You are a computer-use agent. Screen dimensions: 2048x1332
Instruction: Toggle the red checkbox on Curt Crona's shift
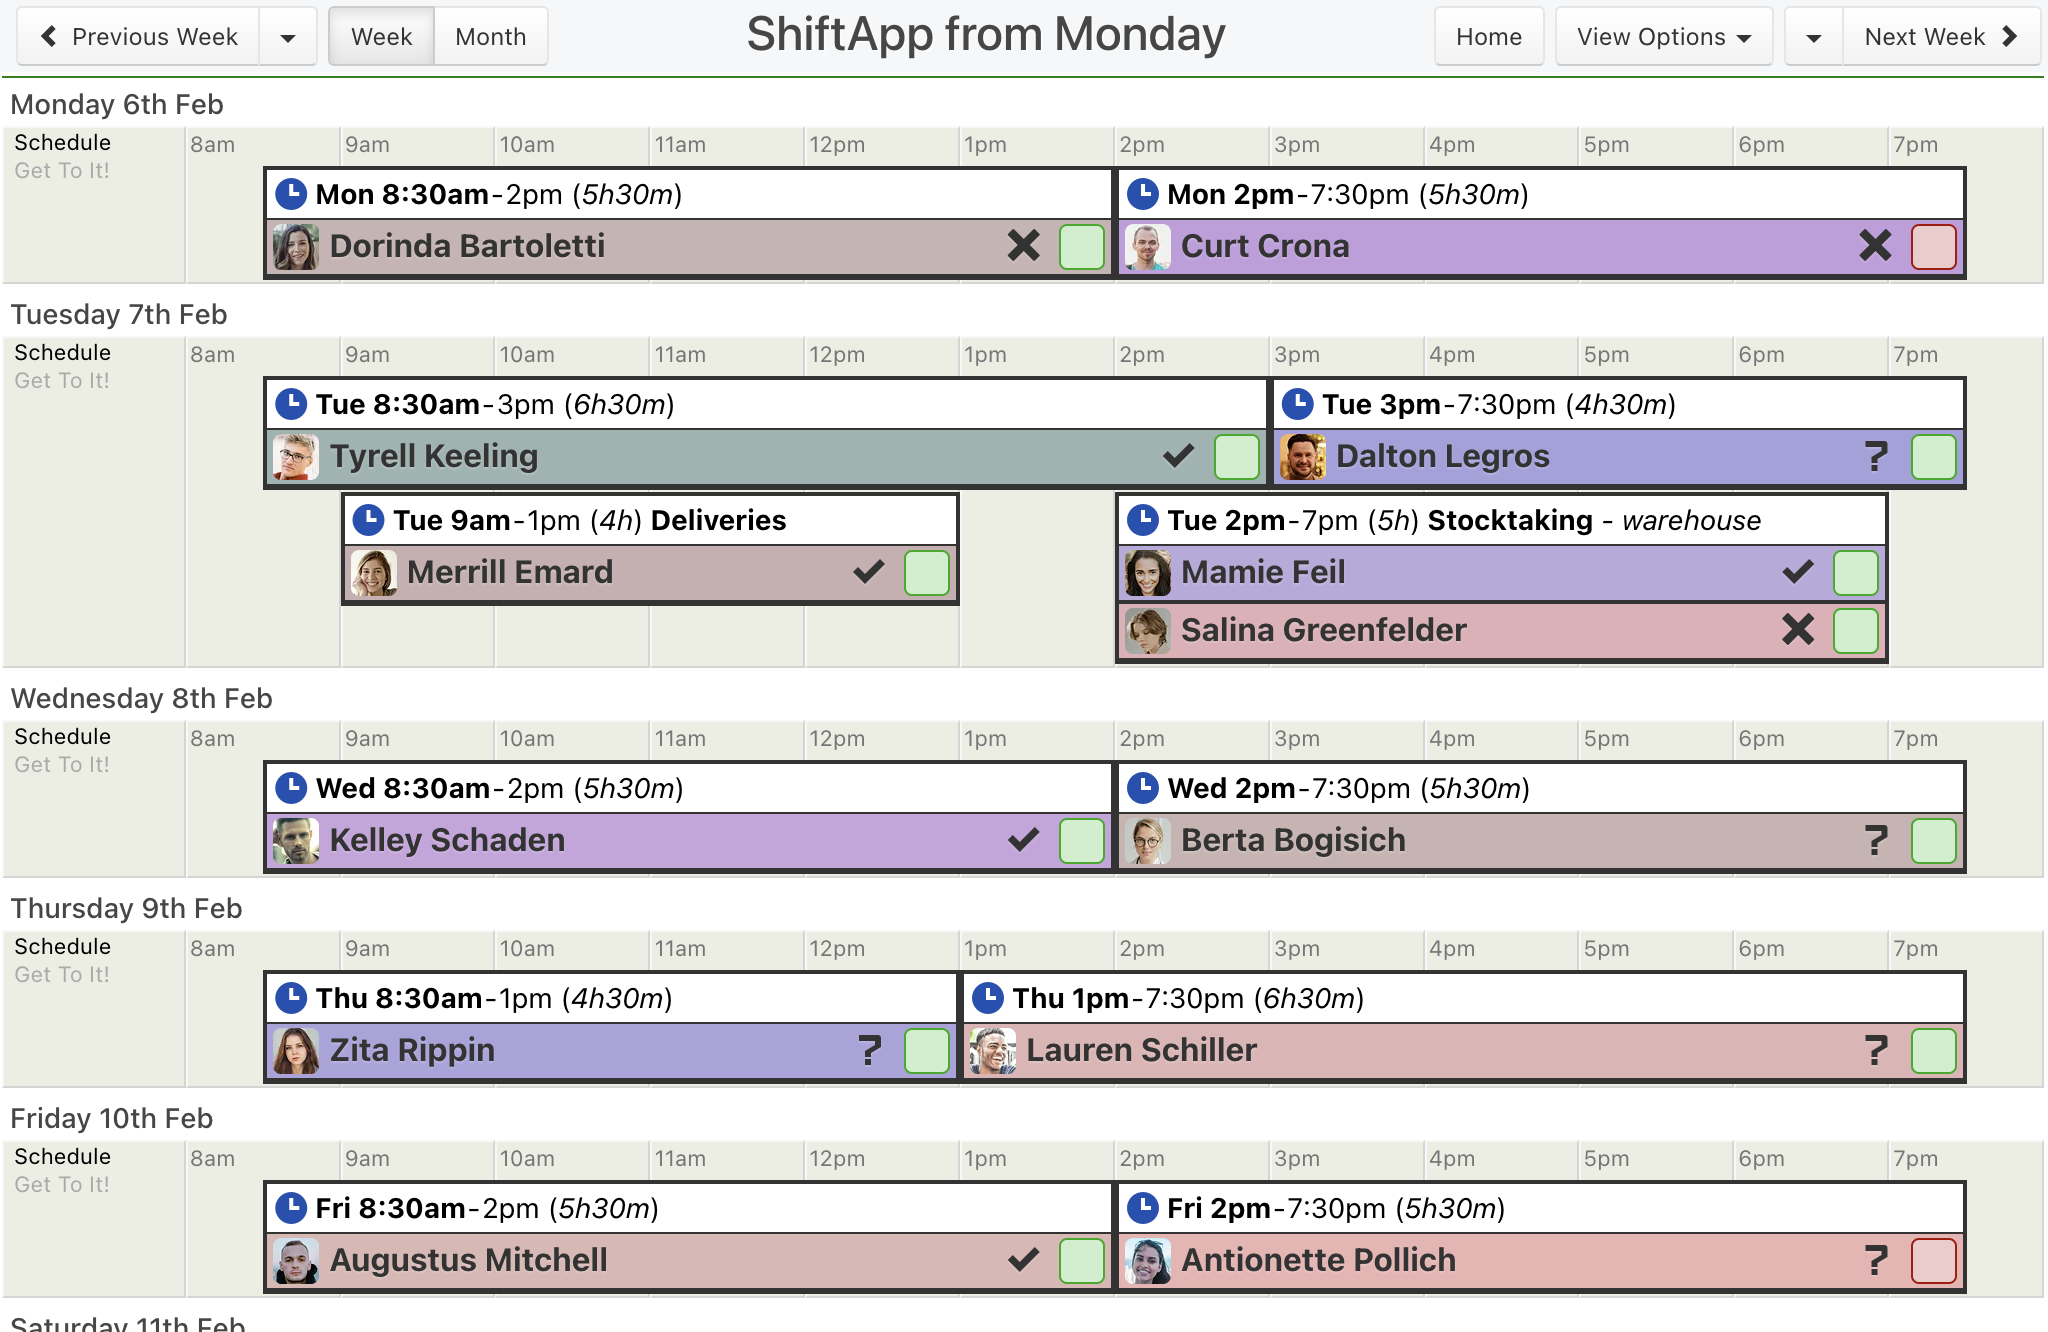tap(1933, 247)
